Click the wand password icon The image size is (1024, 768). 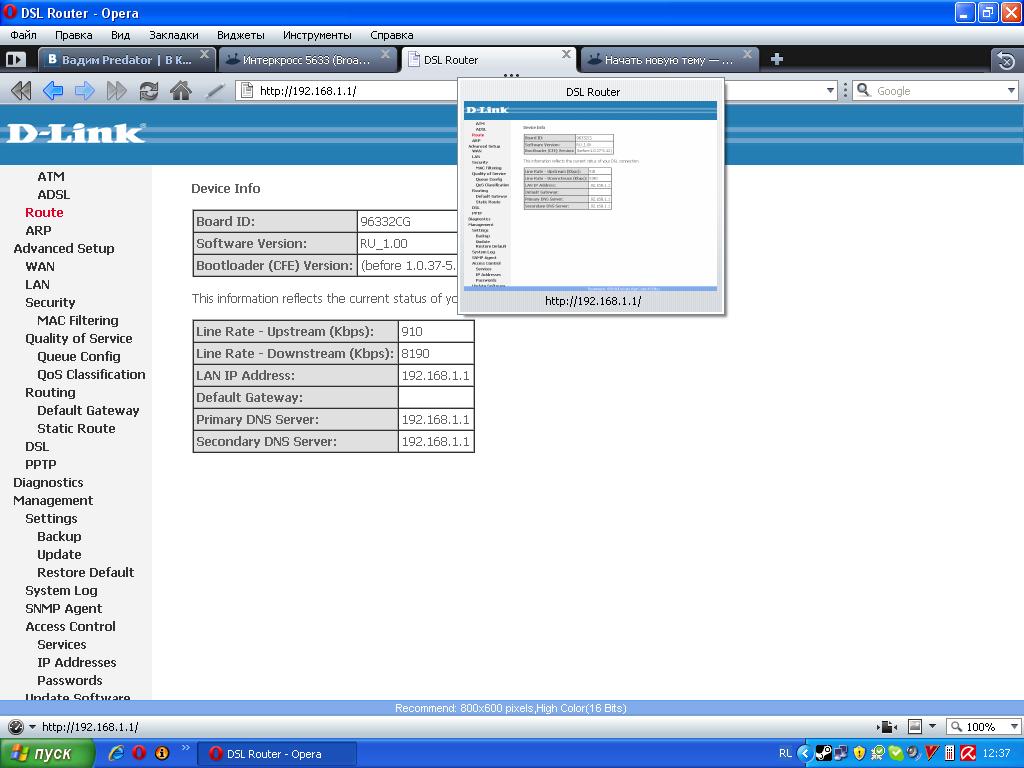point(214,91)
